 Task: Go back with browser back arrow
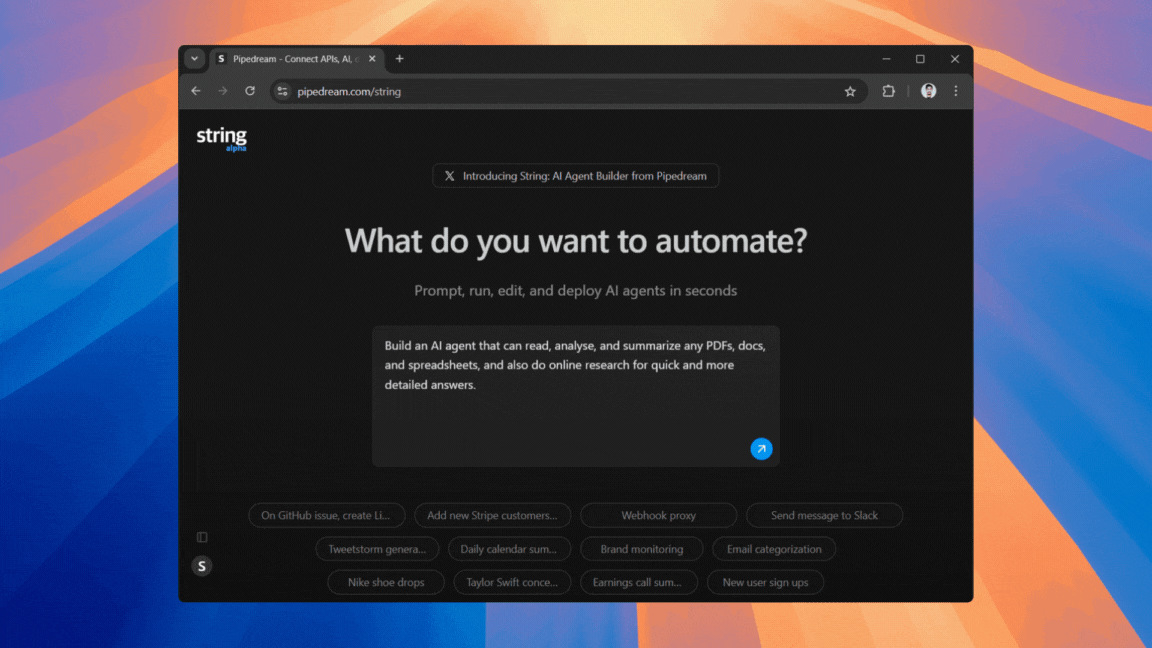tap(196, 91)
